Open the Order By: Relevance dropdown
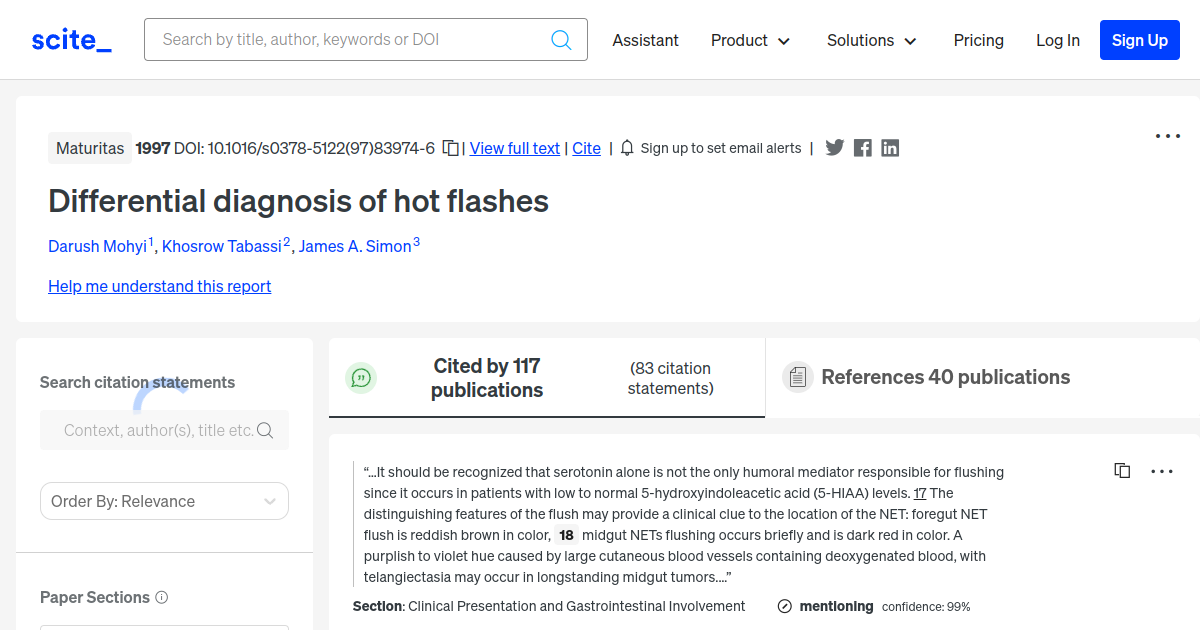The height and width of the screenshot is (630, 1200). pos(164,501)
